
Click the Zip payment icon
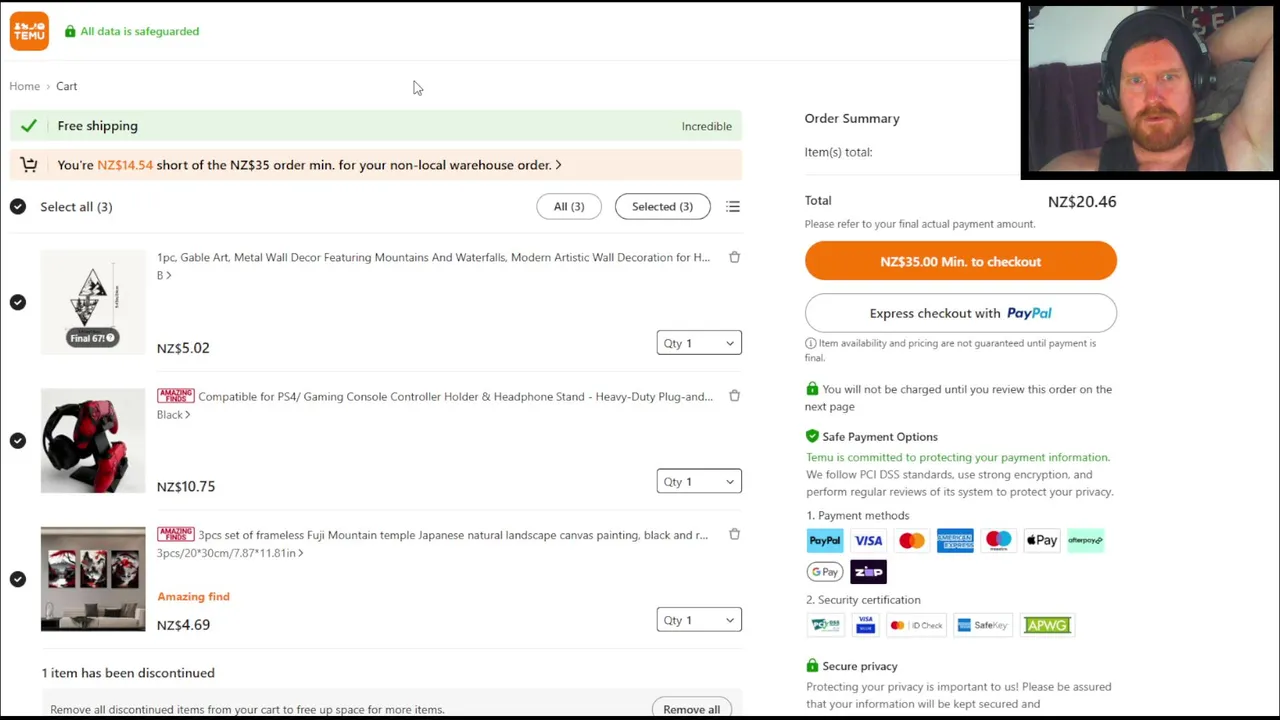(x=868, y=572)
